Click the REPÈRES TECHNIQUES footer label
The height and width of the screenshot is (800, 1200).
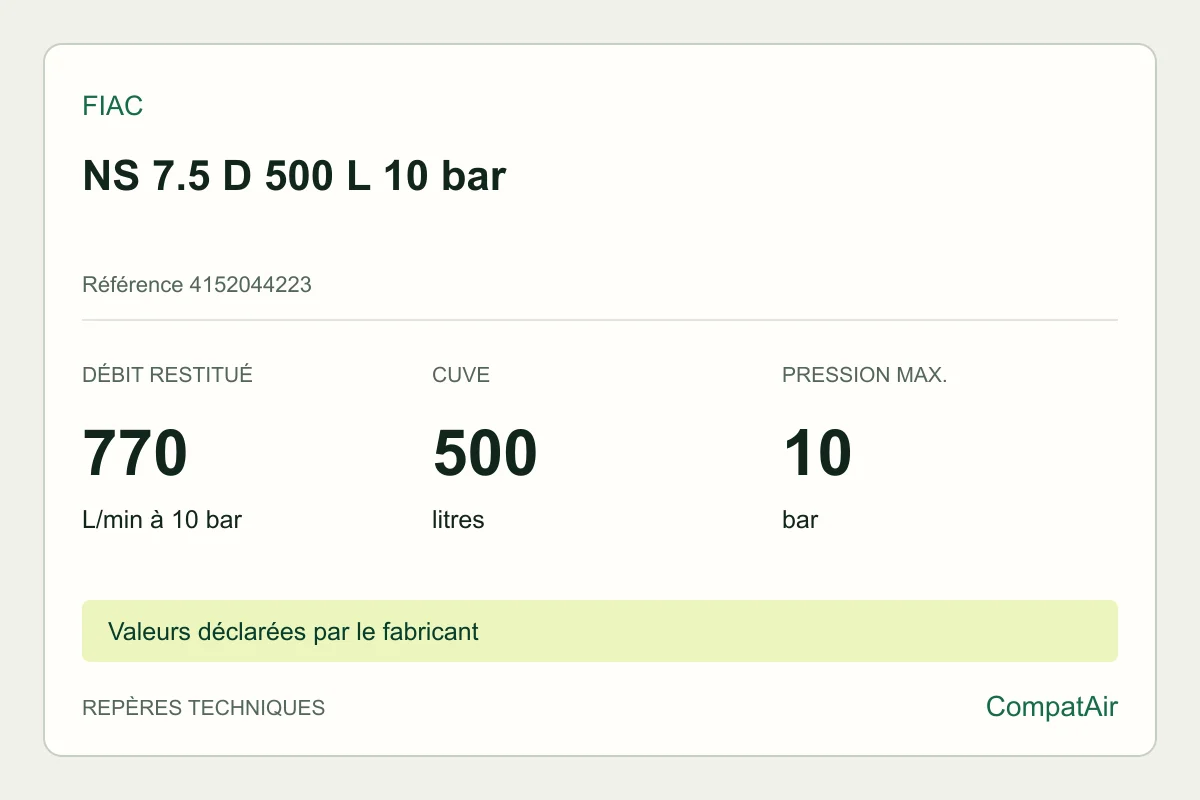click(203, 708)
